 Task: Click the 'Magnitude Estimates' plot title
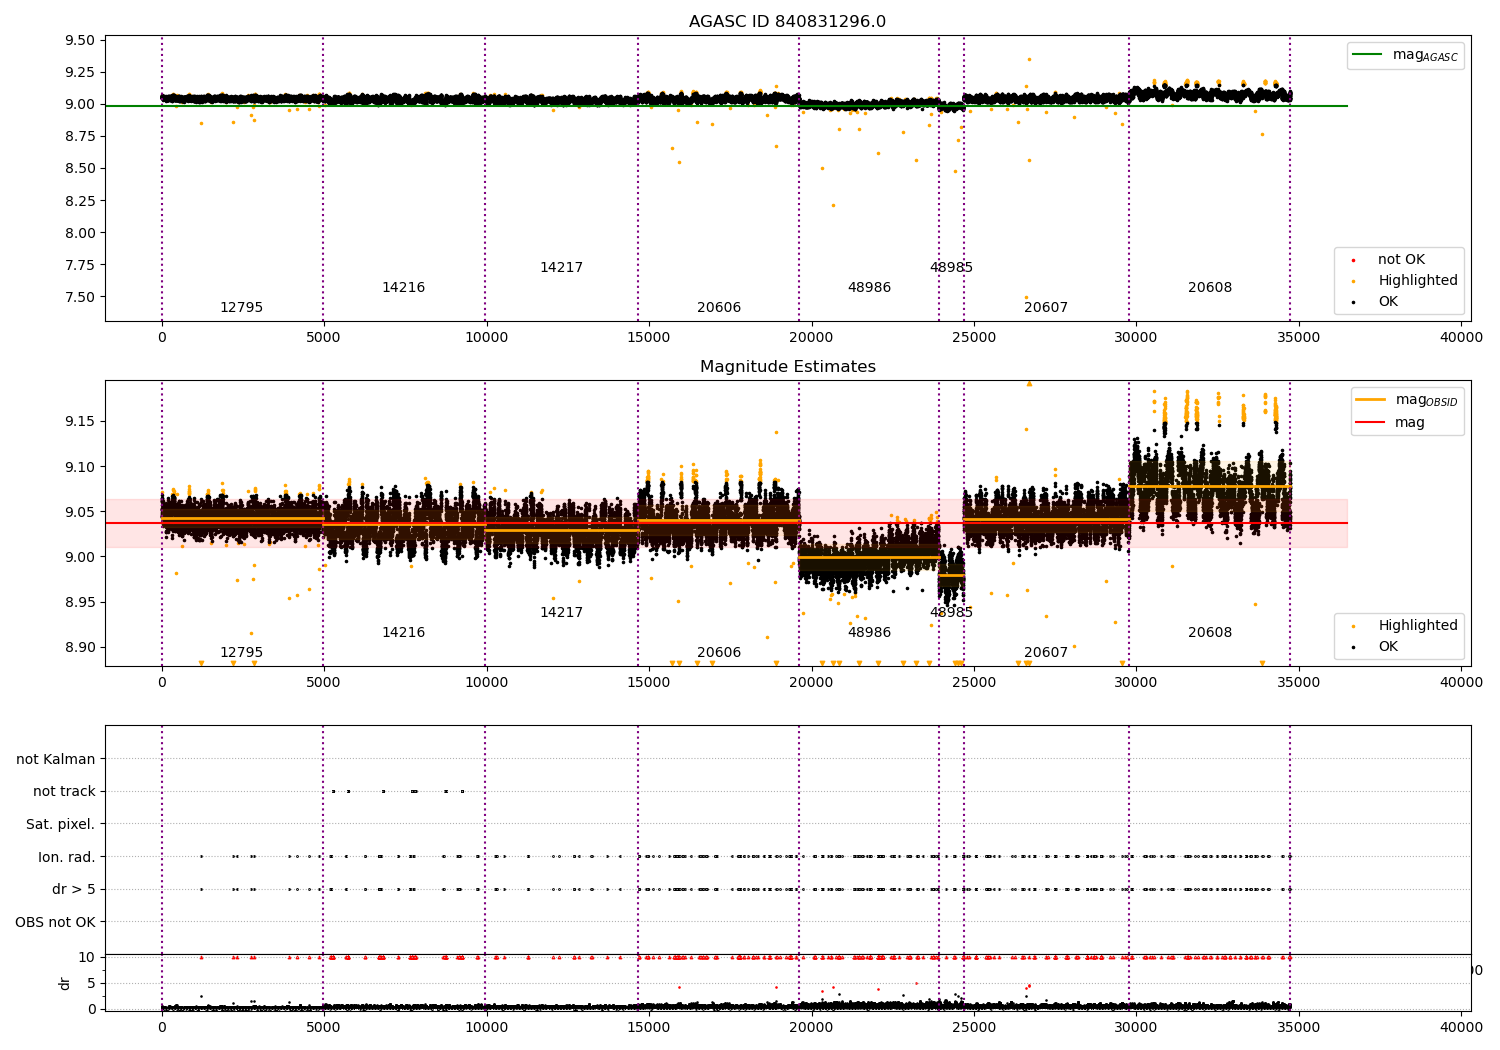tap(787, 367)
